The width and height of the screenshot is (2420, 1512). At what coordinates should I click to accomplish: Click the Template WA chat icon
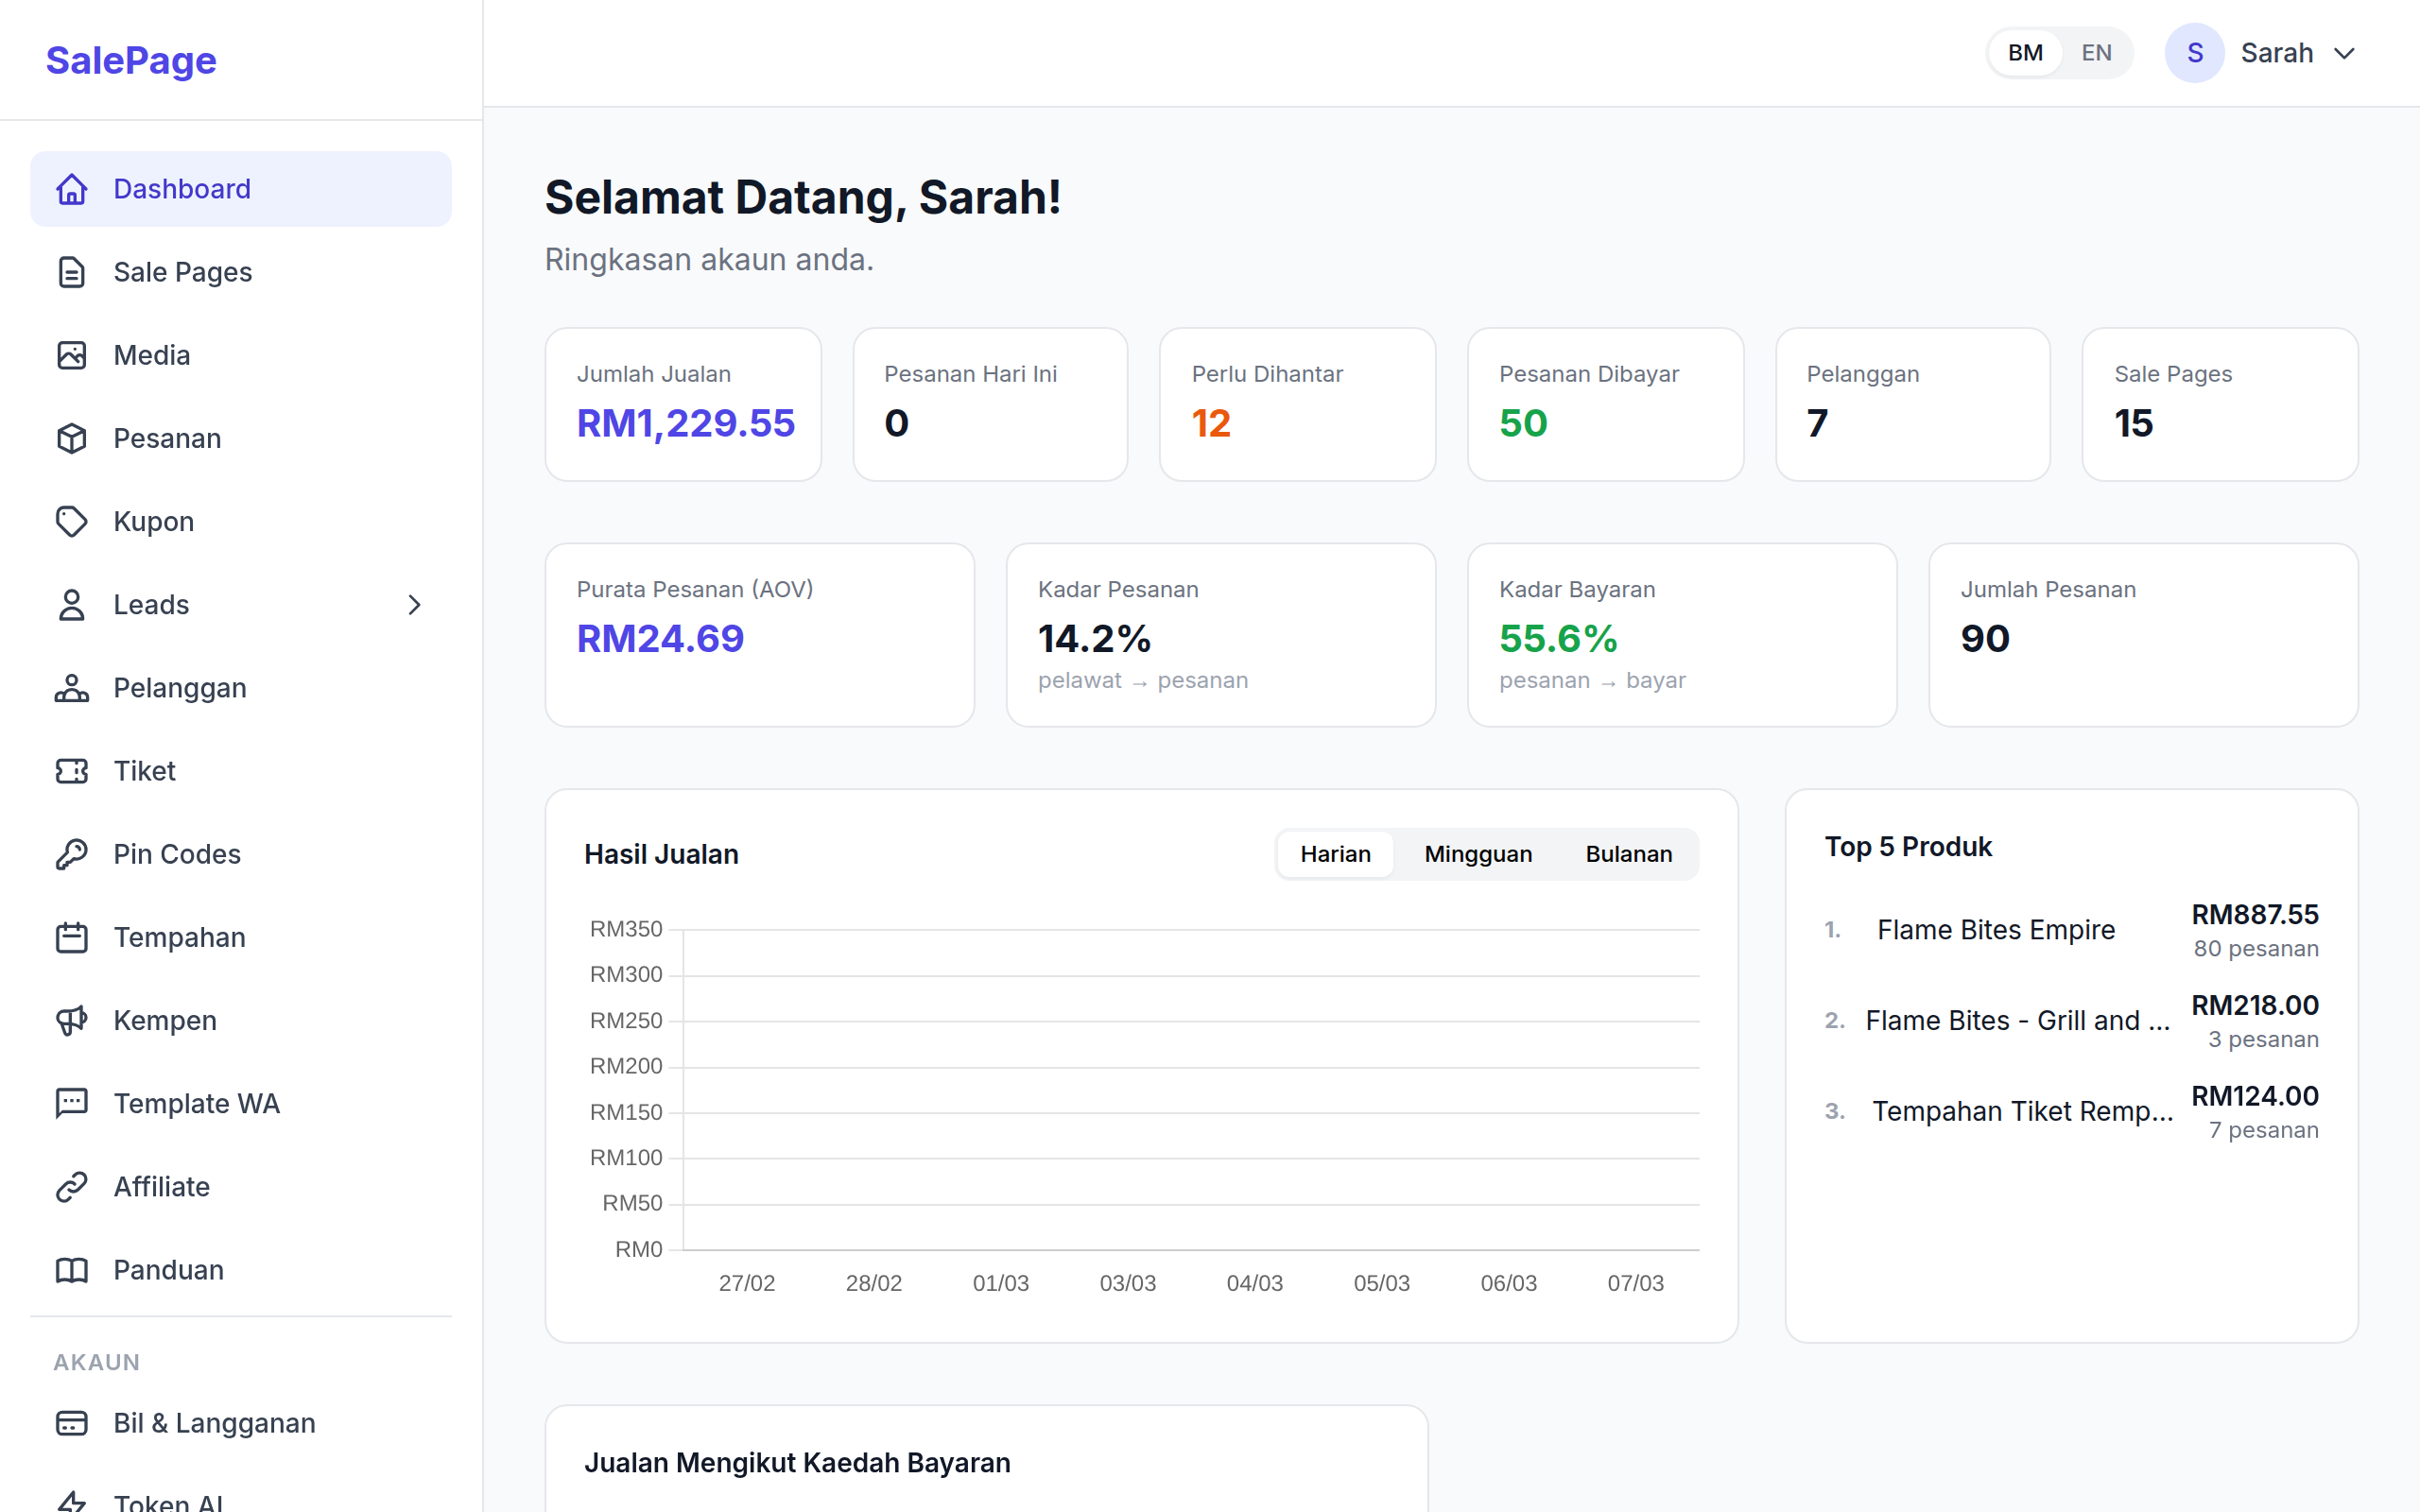(x=71, y=1103)
